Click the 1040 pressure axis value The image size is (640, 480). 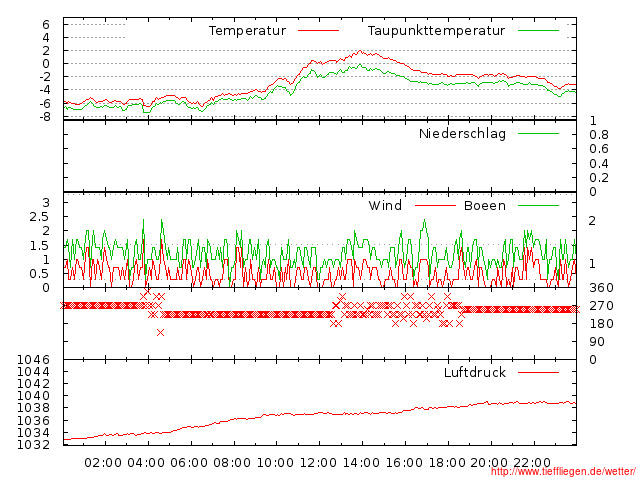coord(33,396)
